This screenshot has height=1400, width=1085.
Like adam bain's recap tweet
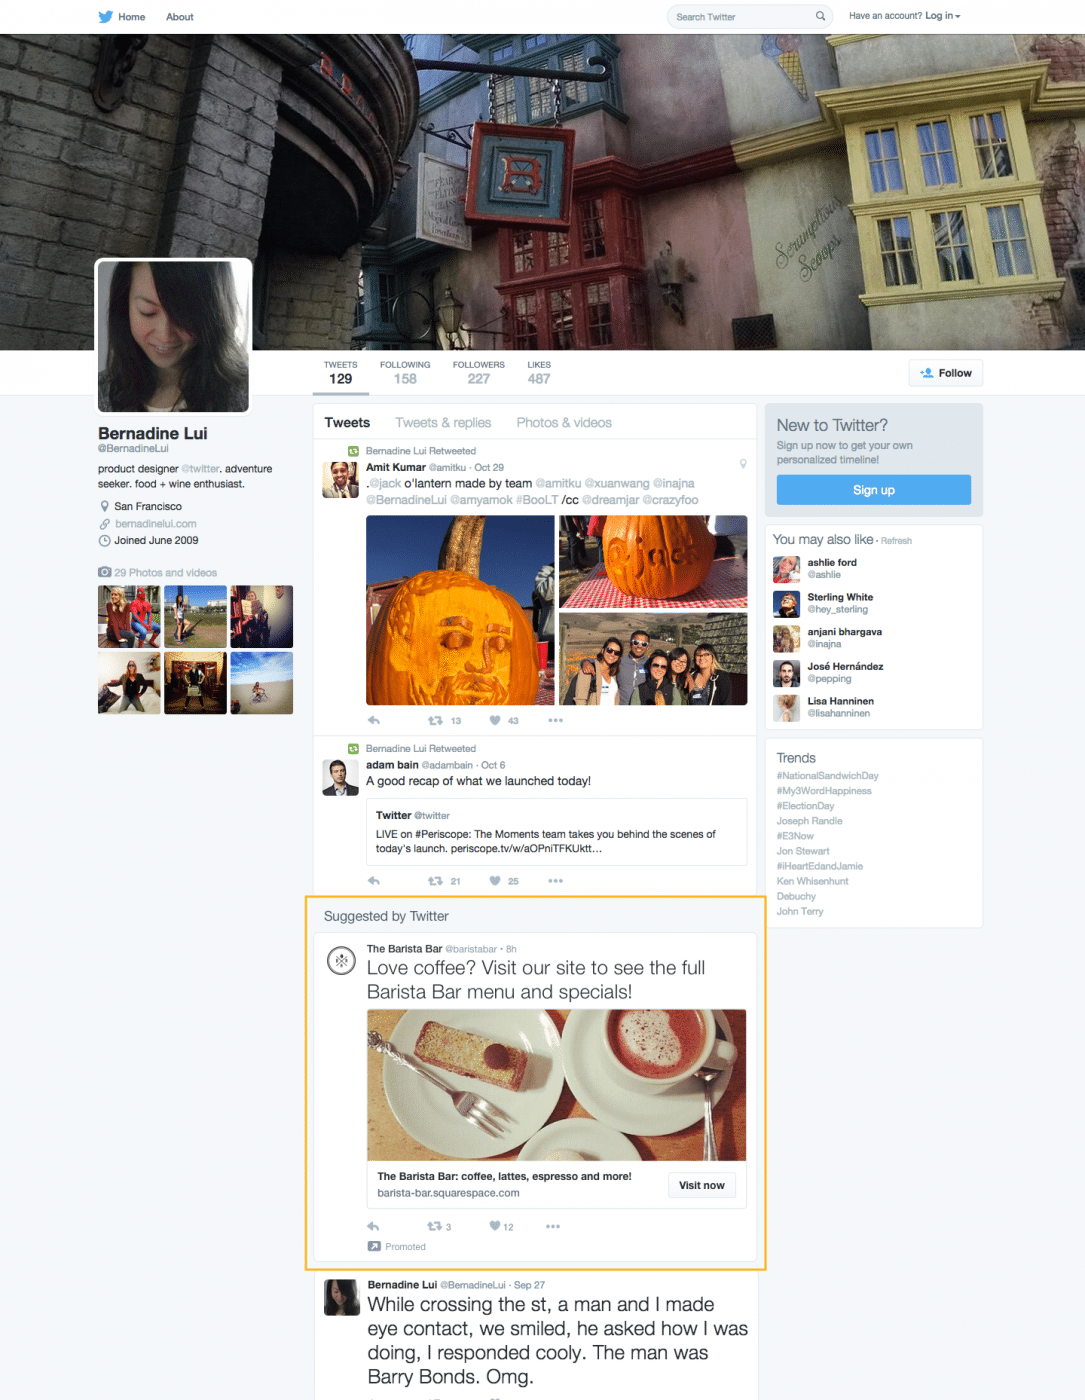(x=495, y=881)
